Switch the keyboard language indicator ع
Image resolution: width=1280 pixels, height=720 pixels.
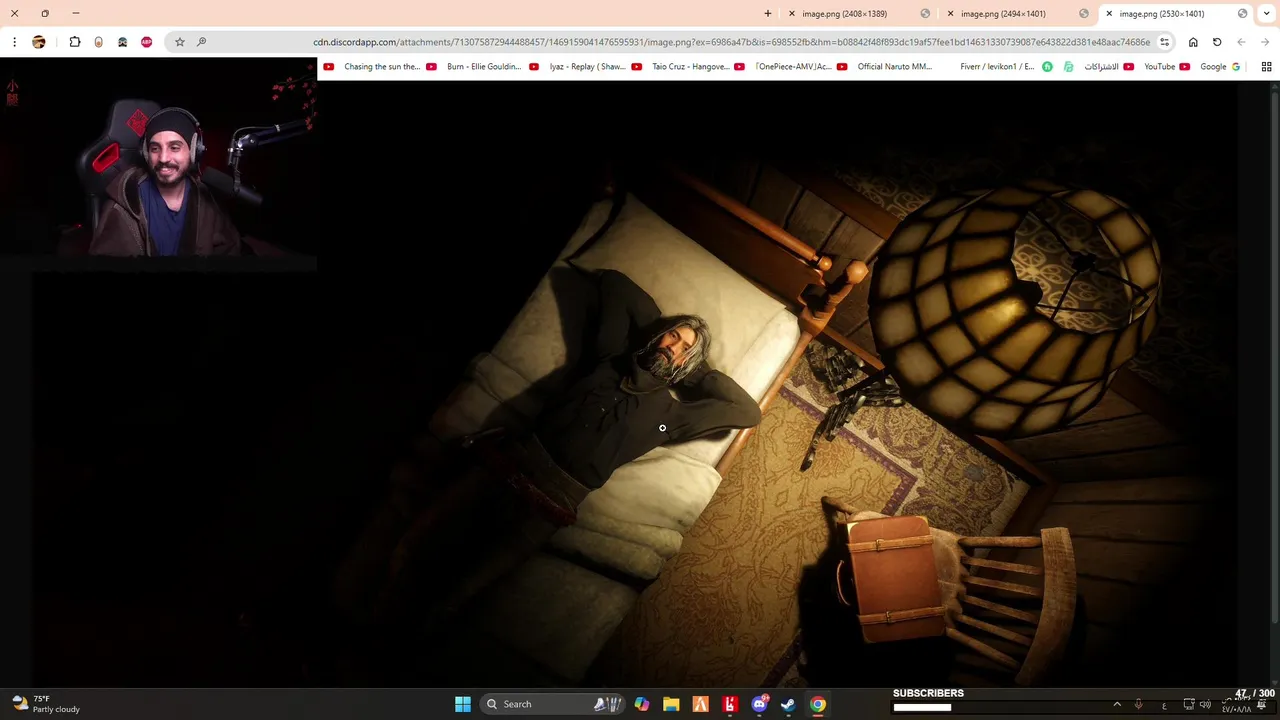click(x=1164, y=705)
